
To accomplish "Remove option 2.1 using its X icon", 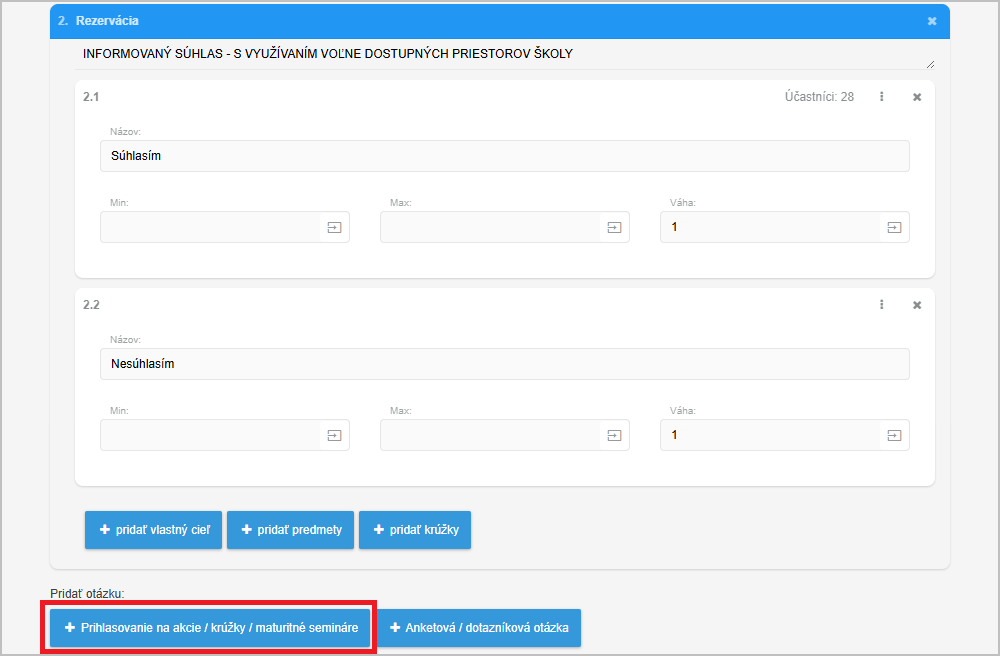I will (x=917, y=97).
